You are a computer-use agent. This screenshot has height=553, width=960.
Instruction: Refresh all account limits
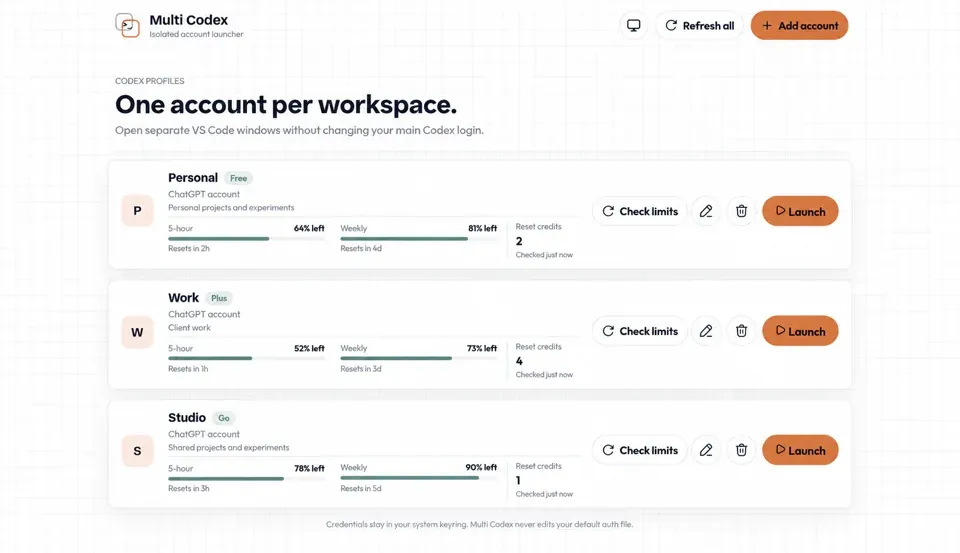(x=699, y=26)
